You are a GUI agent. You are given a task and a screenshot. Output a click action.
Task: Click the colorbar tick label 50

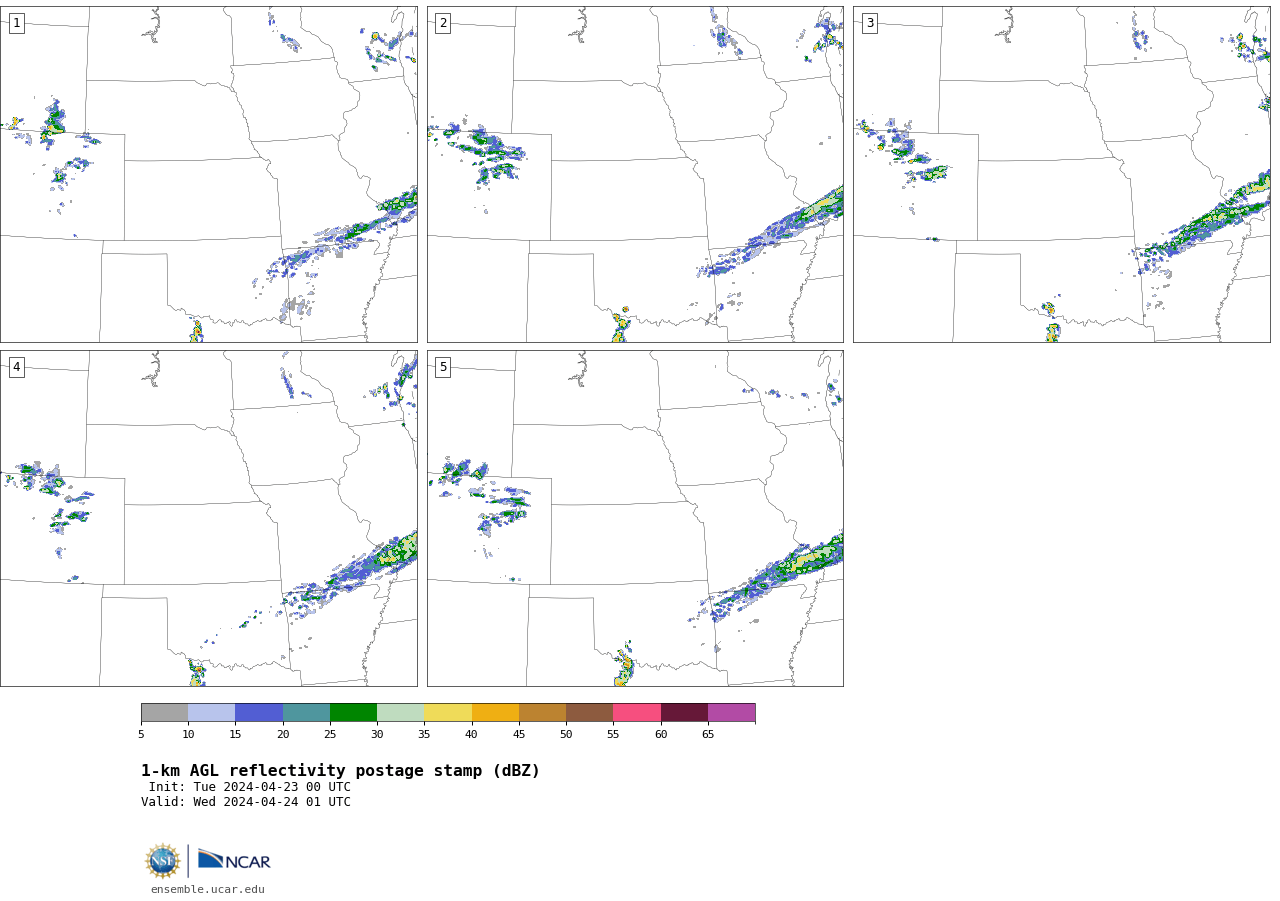coord(566,735)
